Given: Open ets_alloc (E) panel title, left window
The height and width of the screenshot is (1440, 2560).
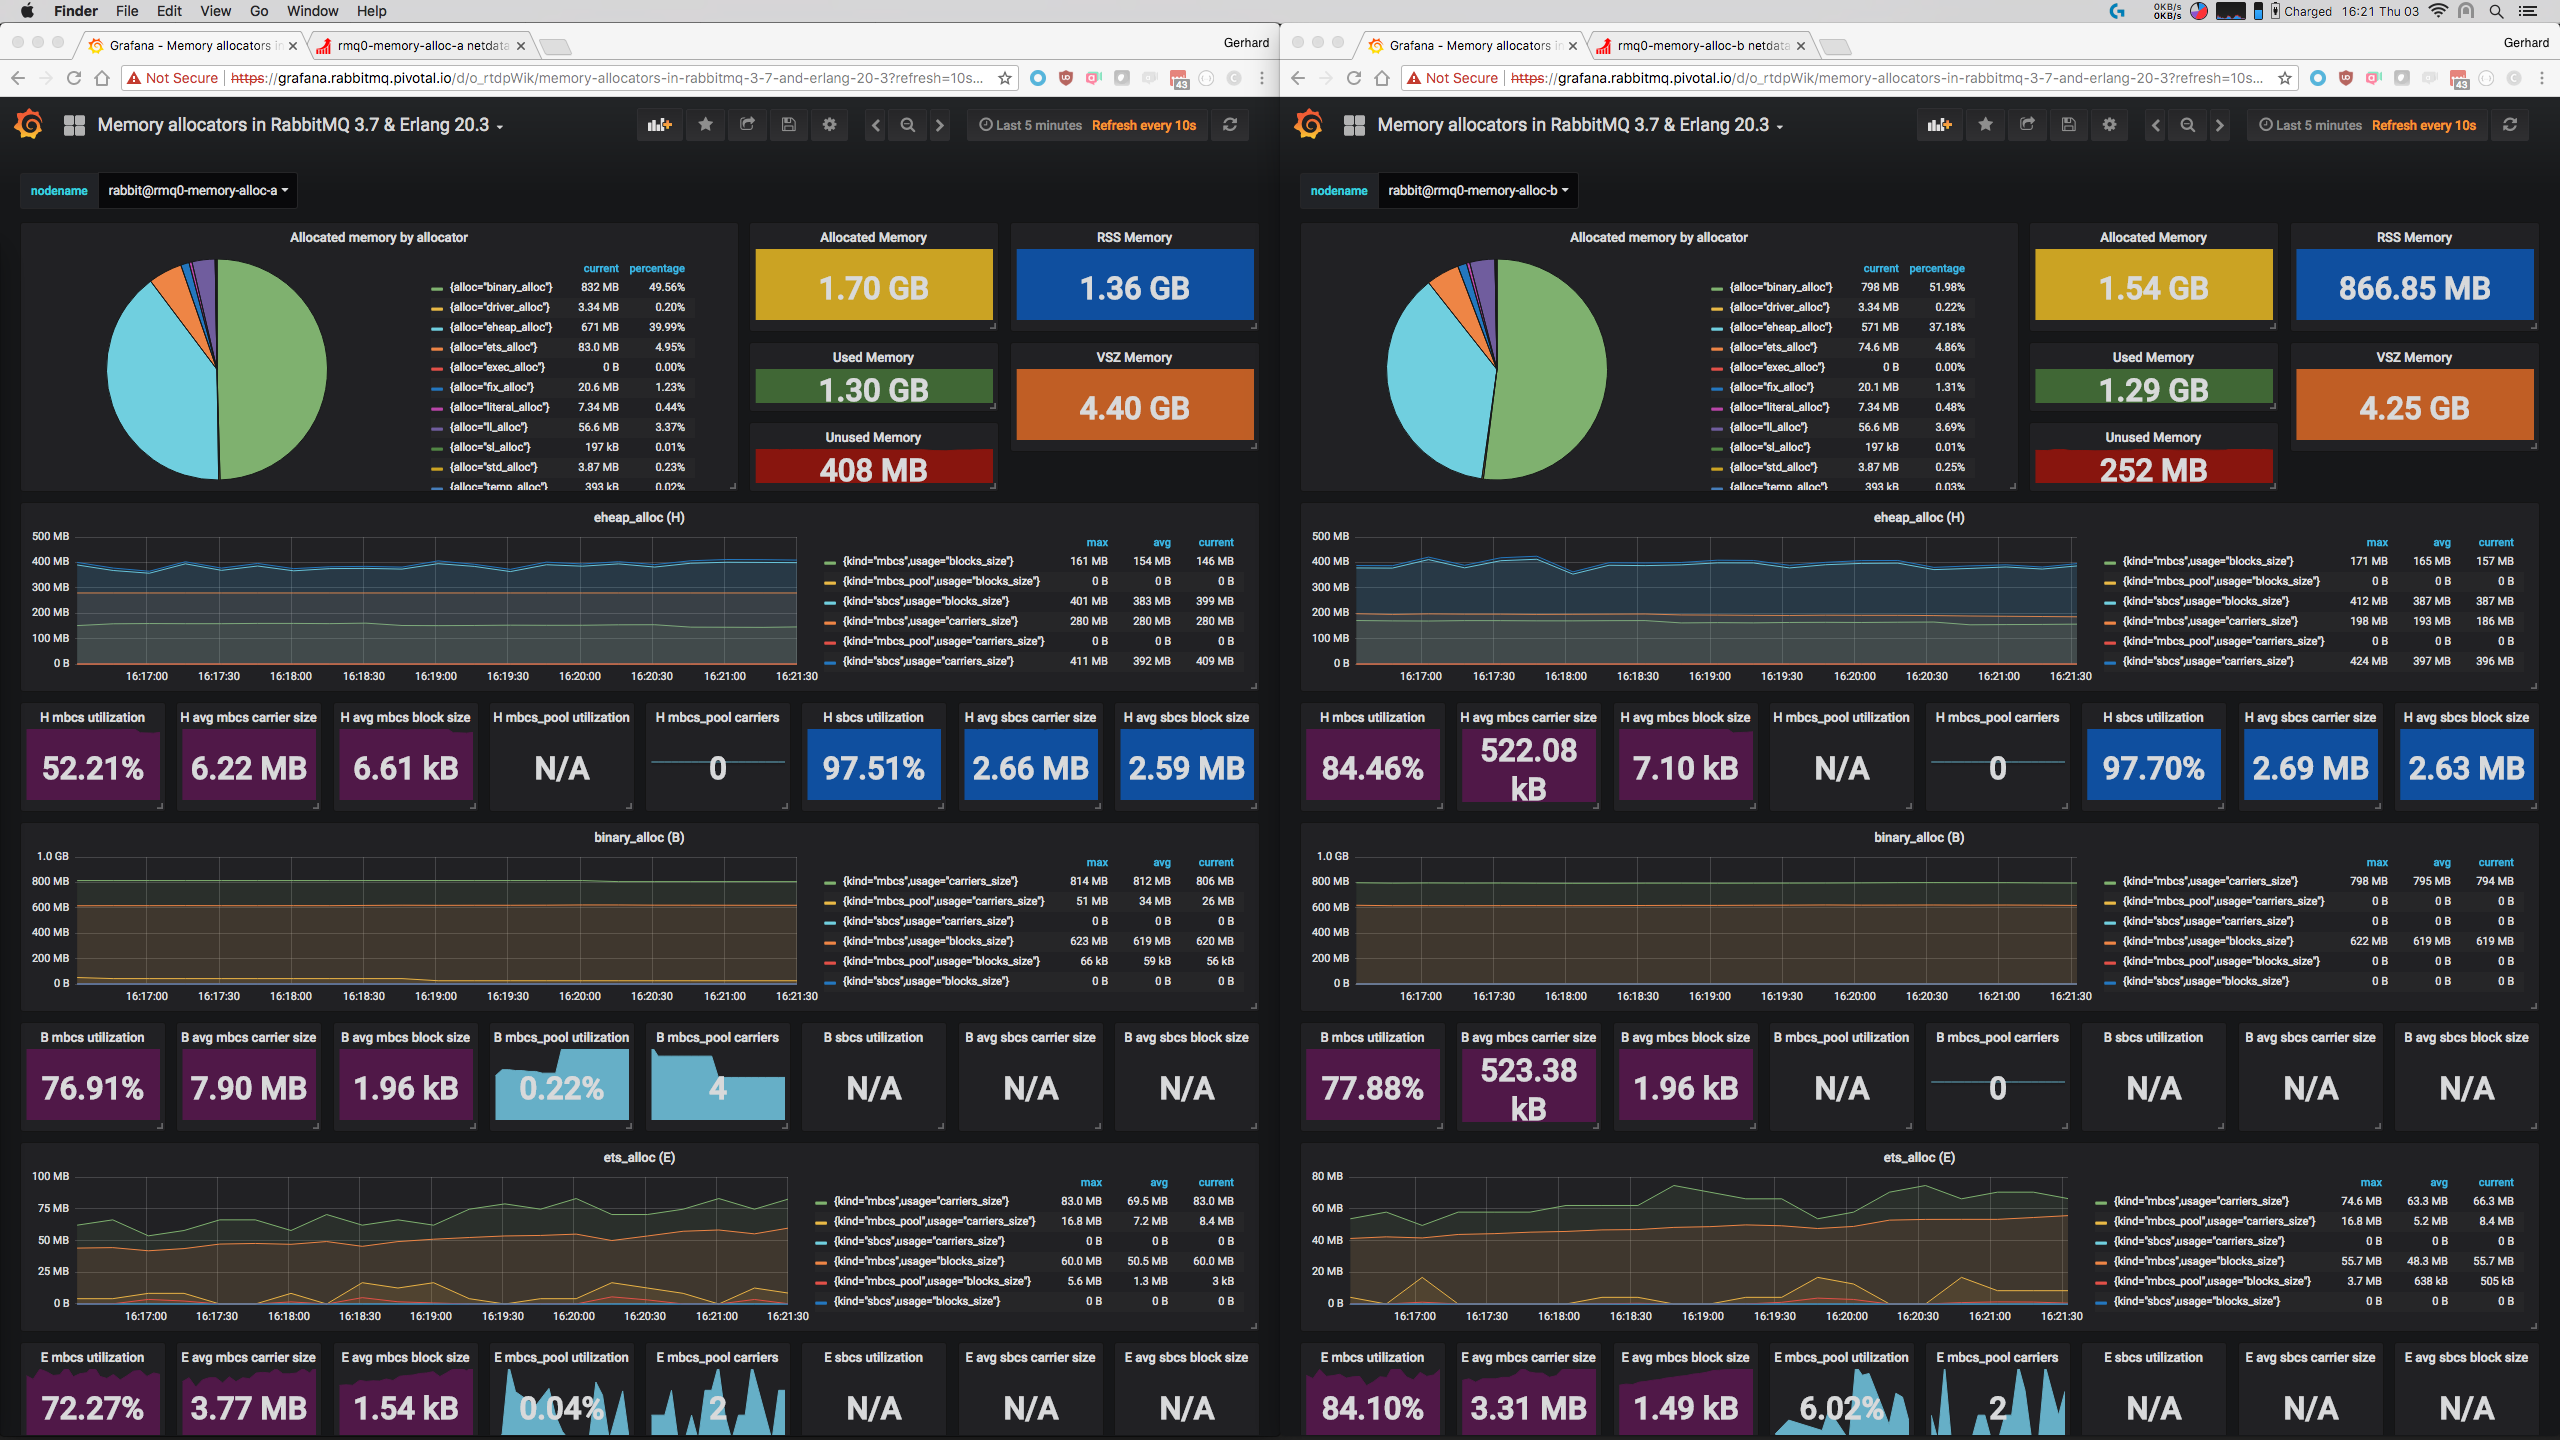Looking at the screenshot, I should [x=639, y=1157].
